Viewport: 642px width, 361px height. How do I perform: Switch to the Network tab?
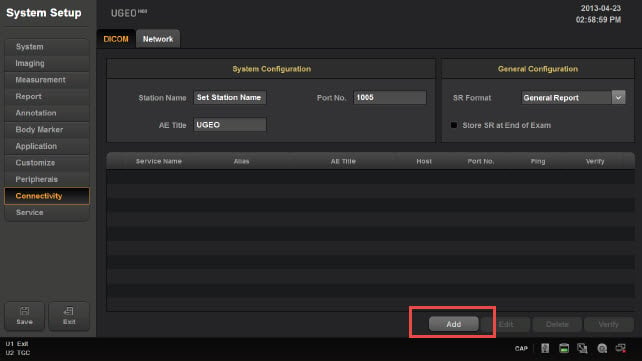click(158, 39)
